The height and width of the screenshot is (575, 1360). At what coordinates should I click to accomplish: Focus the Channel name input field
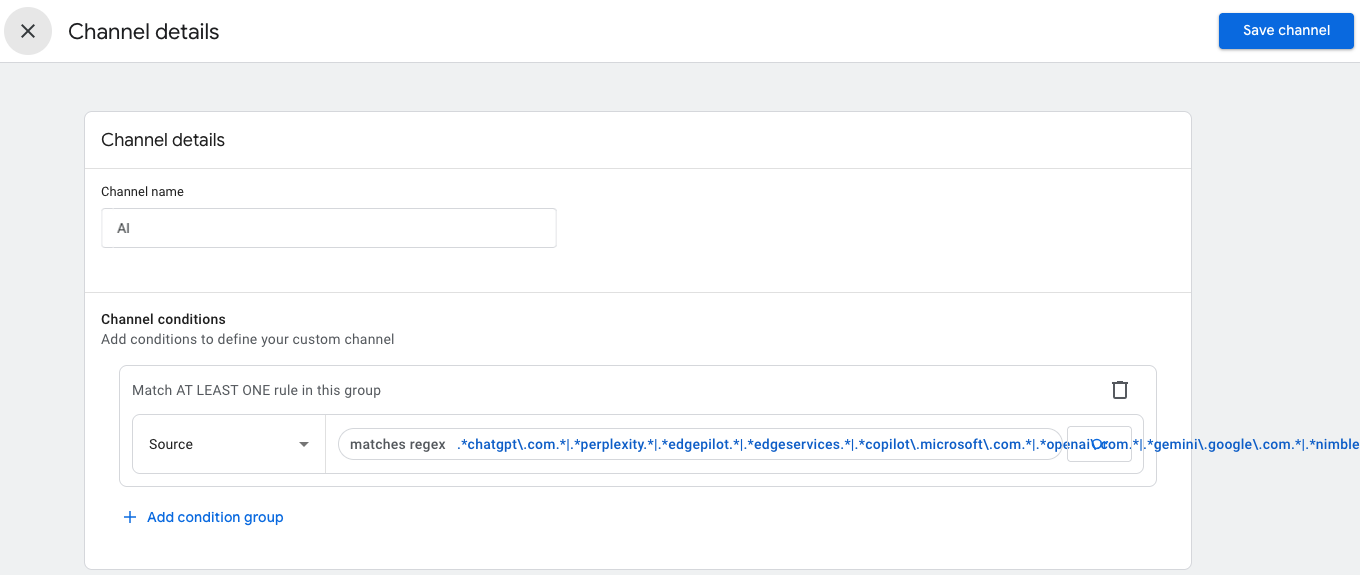point(328,228)
